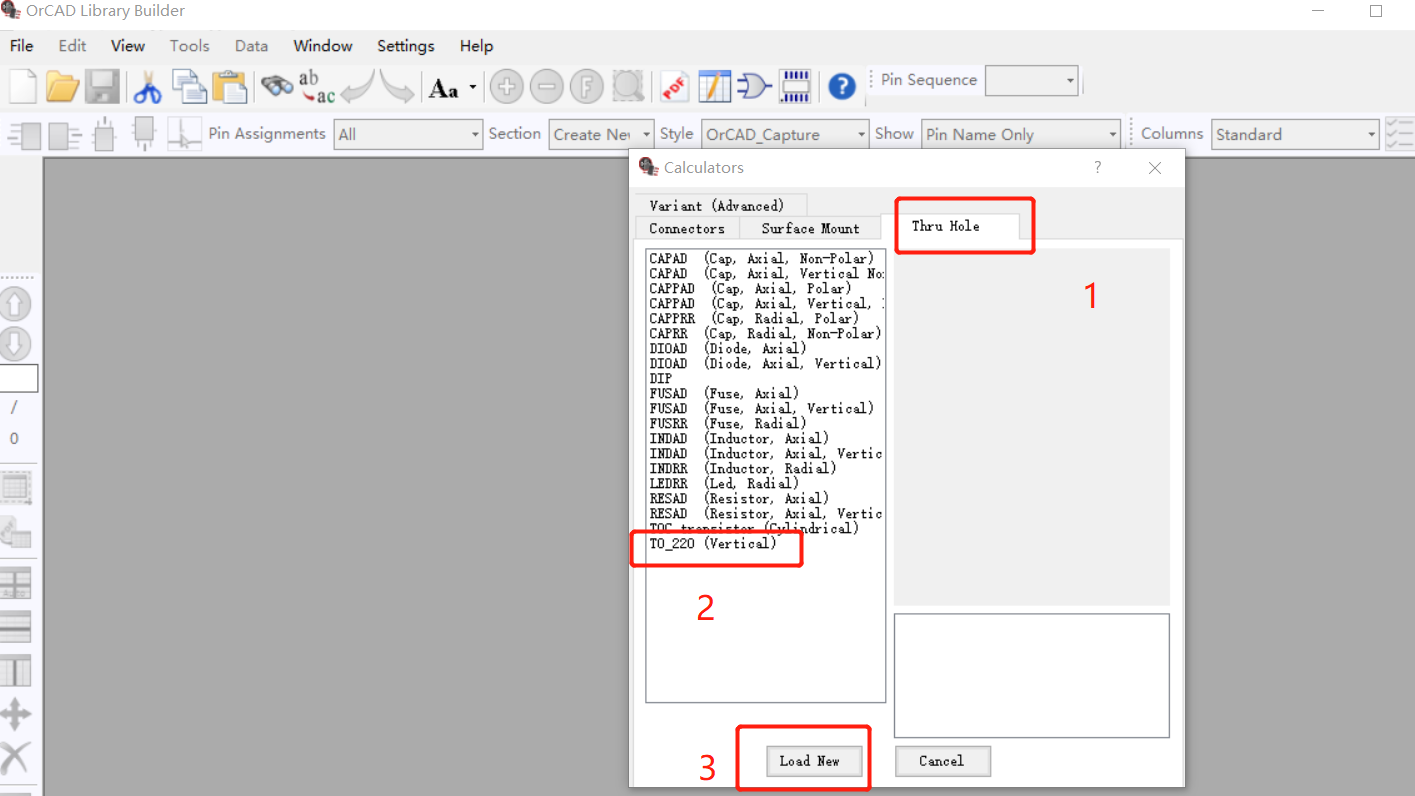This screenshot has height=796, width=1415.
Task: Select TO_220 (Vertical) in the list
Action: click(x=714, y=543)
